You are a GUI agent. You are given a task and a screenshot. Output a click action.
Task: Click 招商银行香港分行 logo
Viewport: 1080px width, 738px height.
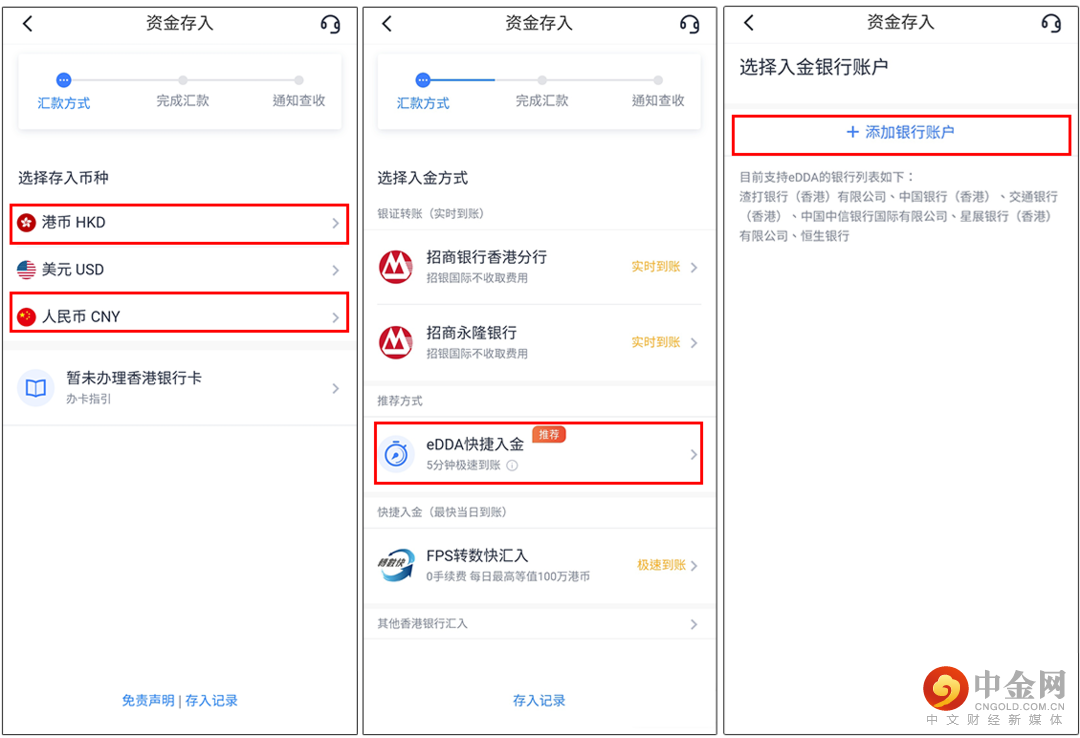point(396,267)
